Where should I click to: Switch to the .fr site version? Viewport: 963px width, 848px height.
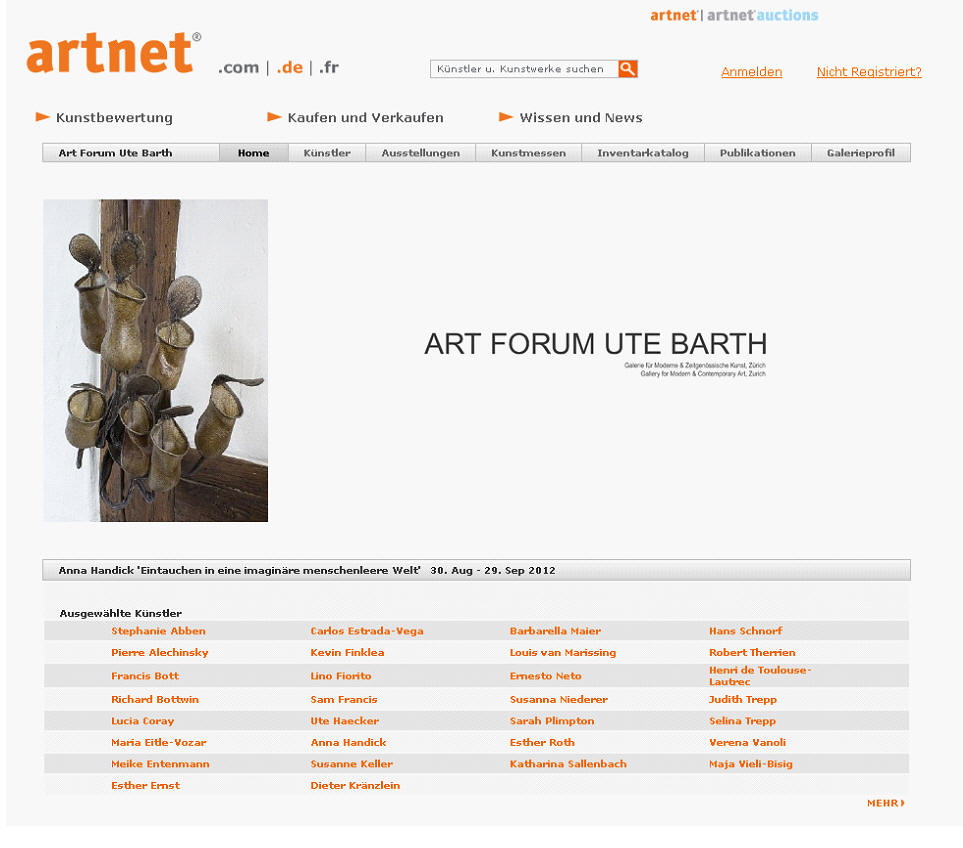pyautogui.click(x=329, y=68)
